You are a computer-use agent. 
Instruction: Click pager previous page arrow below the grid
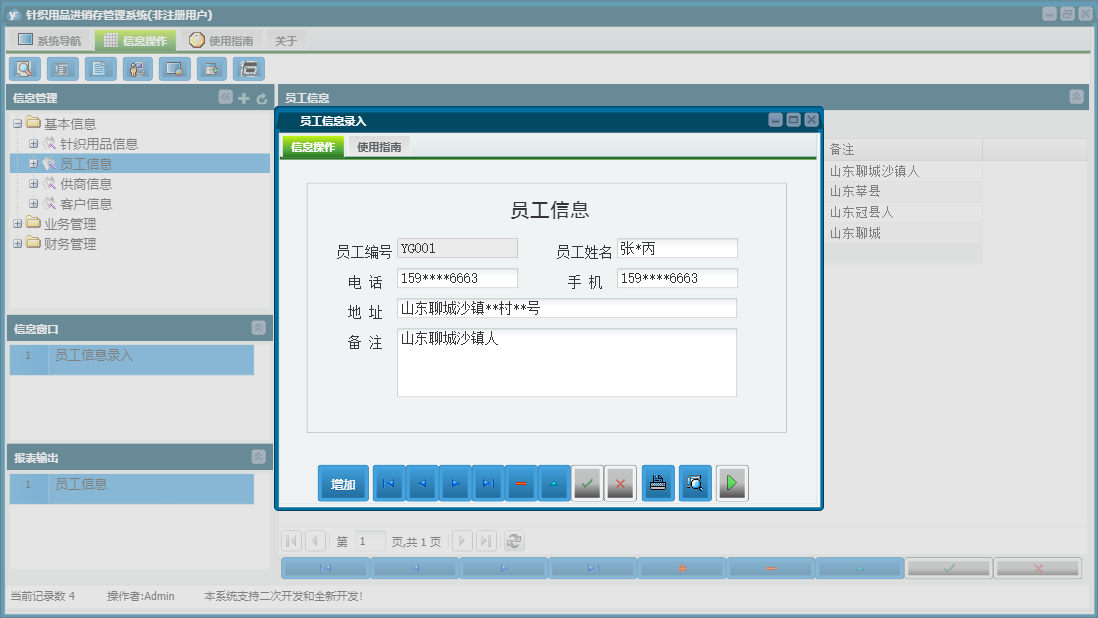tap(315, 541)
